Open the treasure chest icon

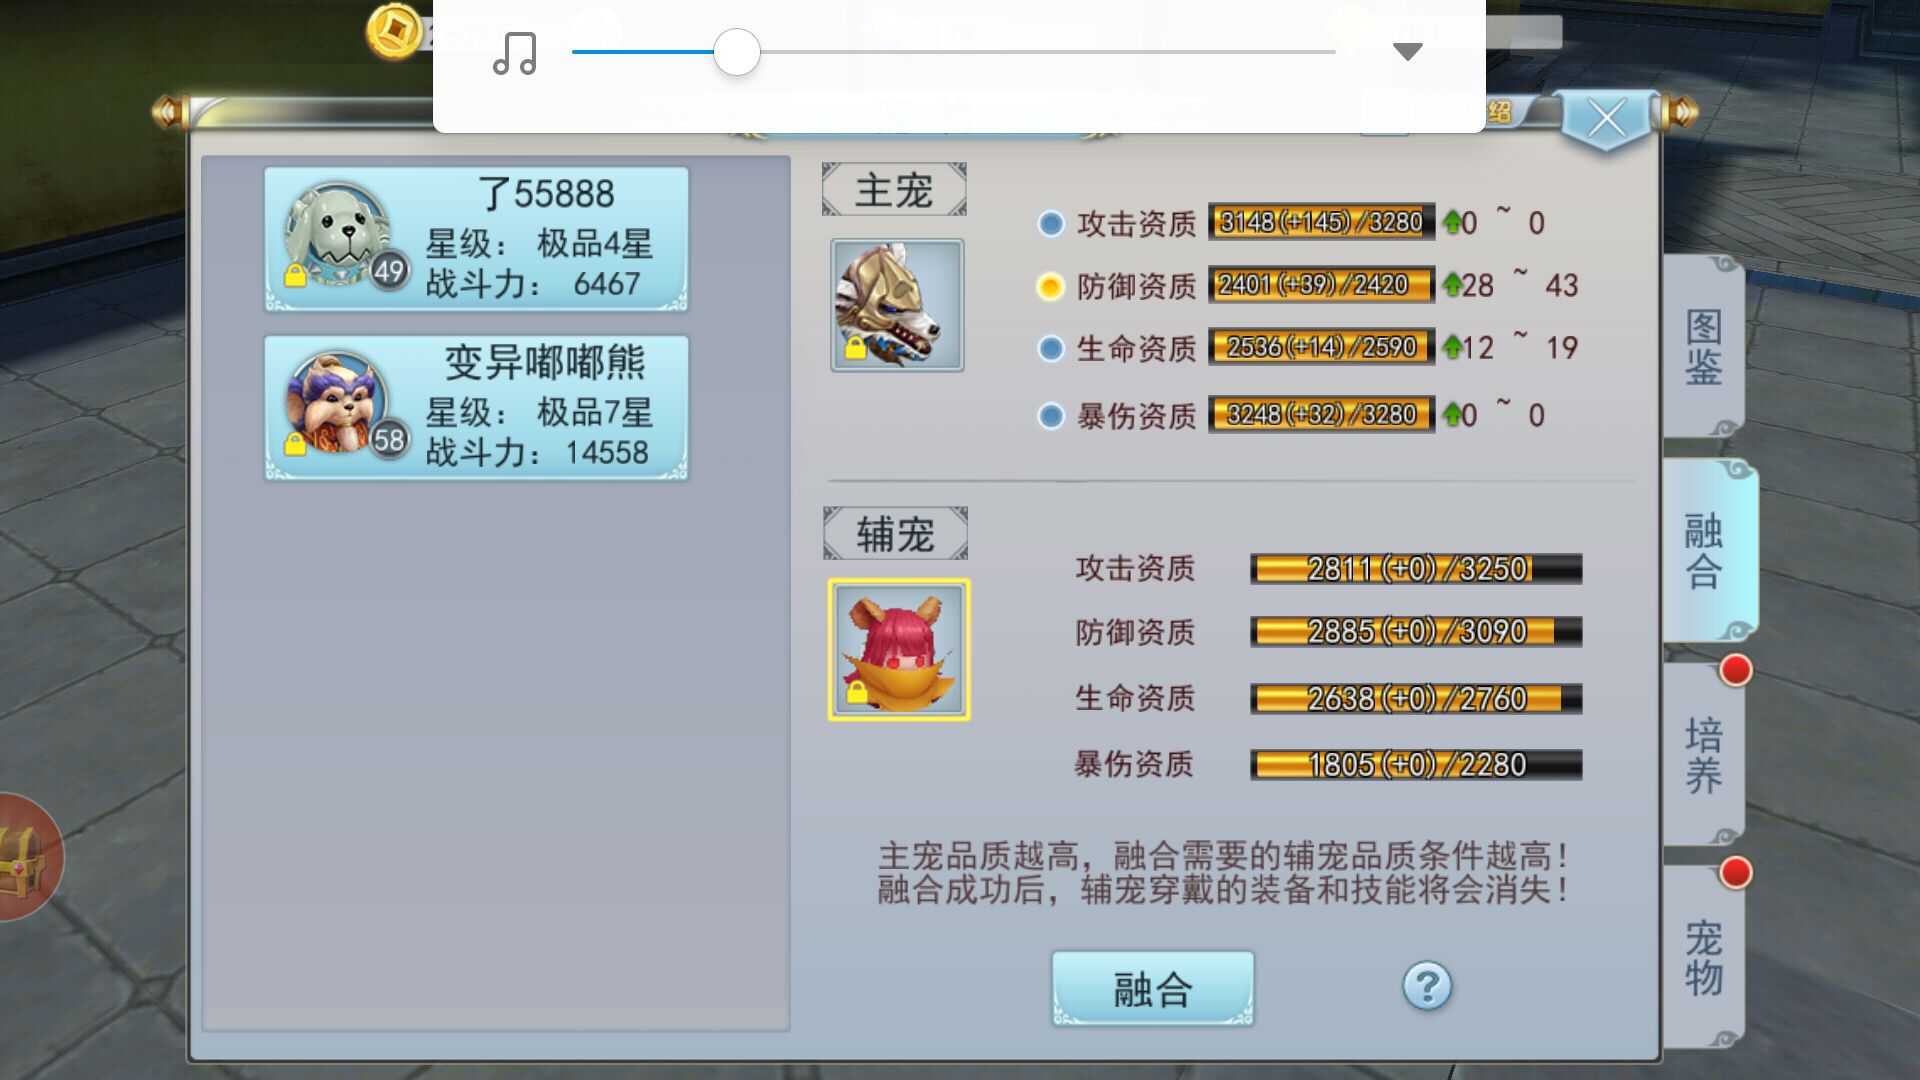click(x=25, y=858)
